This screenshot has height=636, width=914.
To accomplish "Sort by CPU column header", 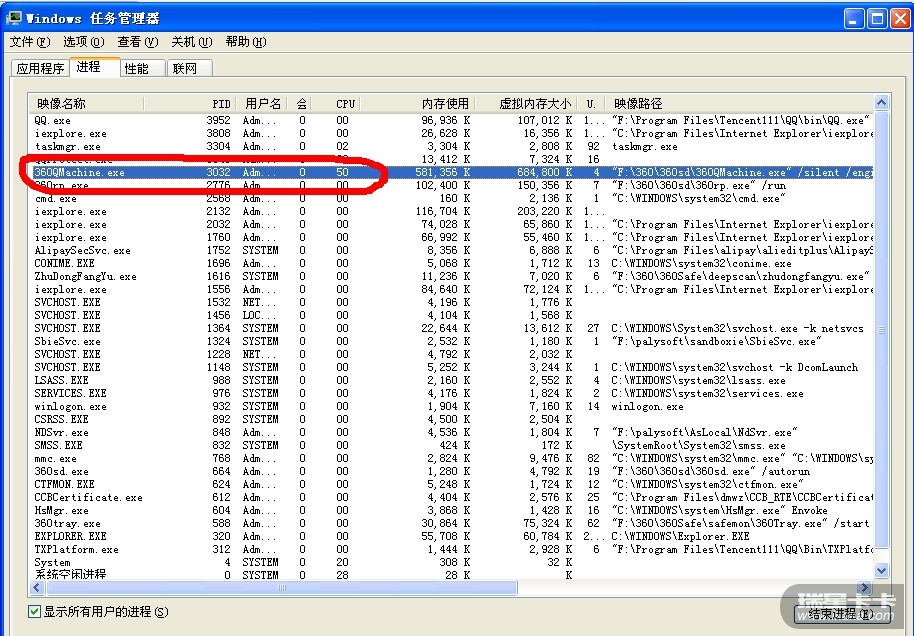I will tap(336, 104).
